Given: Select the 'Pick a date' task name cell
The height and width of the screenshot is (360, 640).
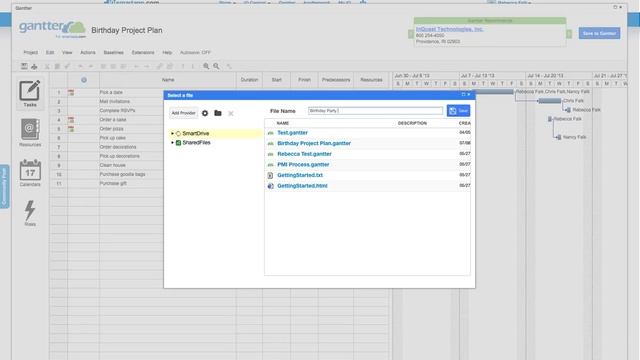Looking at the screenshot, I should click(111, 93).
